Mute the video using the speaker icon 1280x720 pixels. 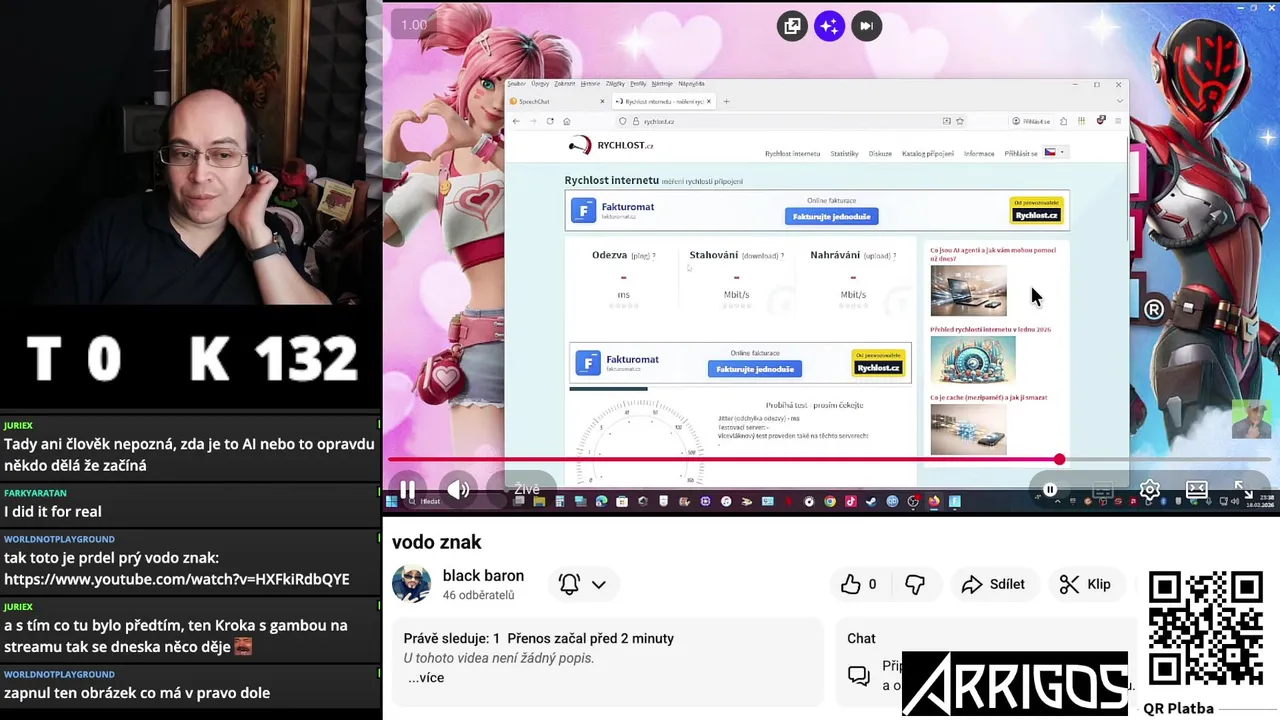tap(458, 490)
